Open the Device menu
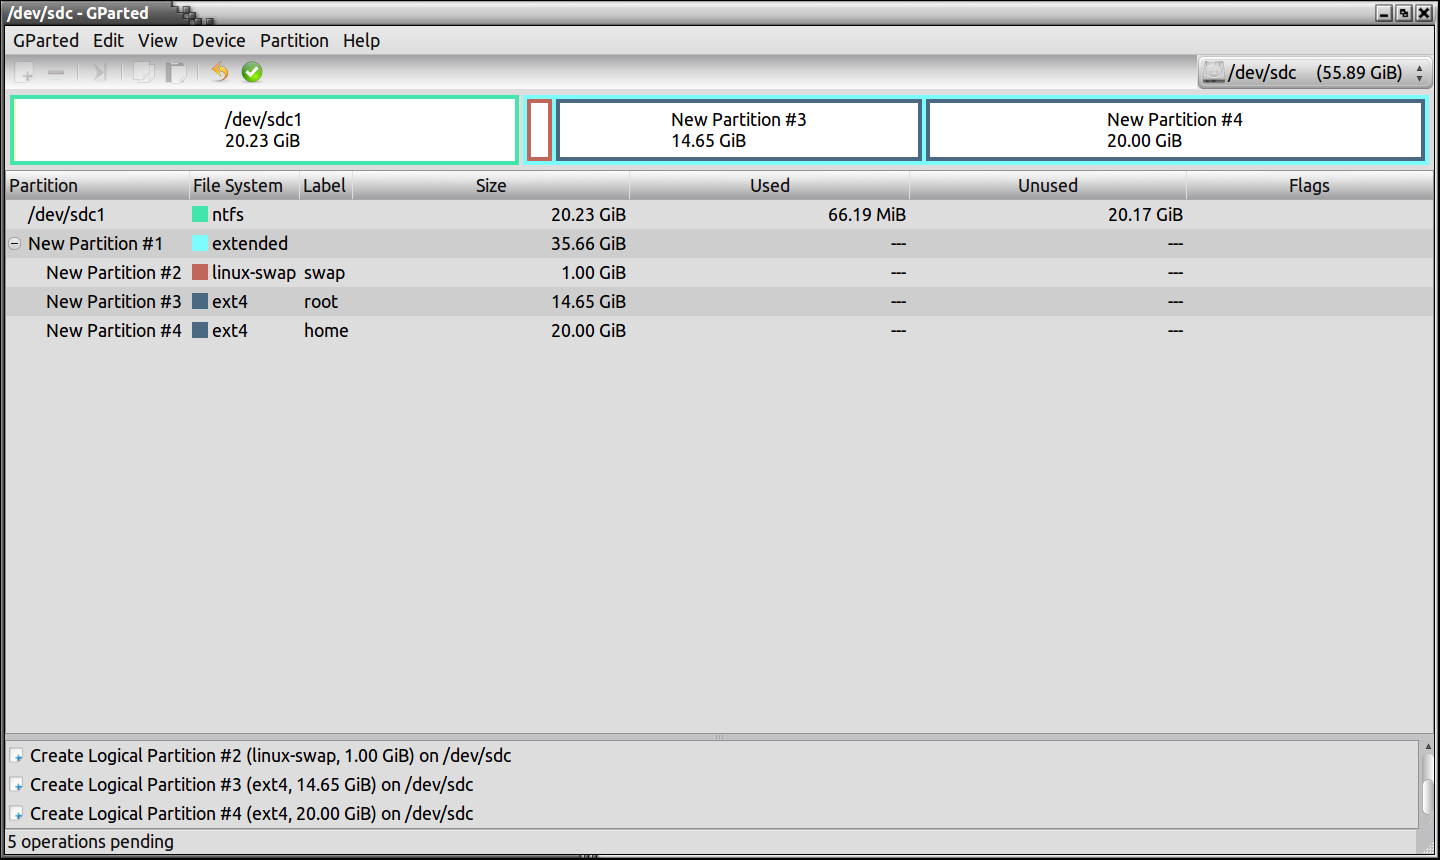 coord(219,41)
